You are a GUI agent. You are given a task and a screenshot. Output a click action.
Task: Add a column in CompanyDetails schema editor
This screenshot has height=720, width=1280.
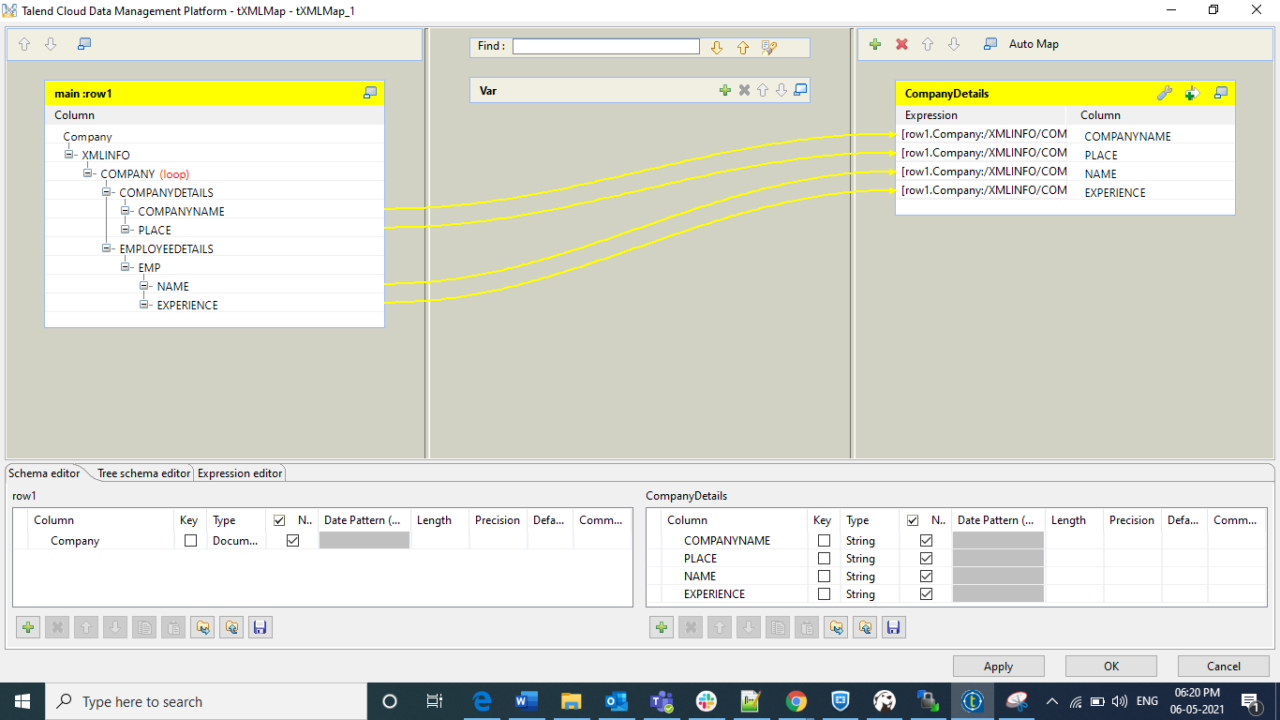pos(660,627)
